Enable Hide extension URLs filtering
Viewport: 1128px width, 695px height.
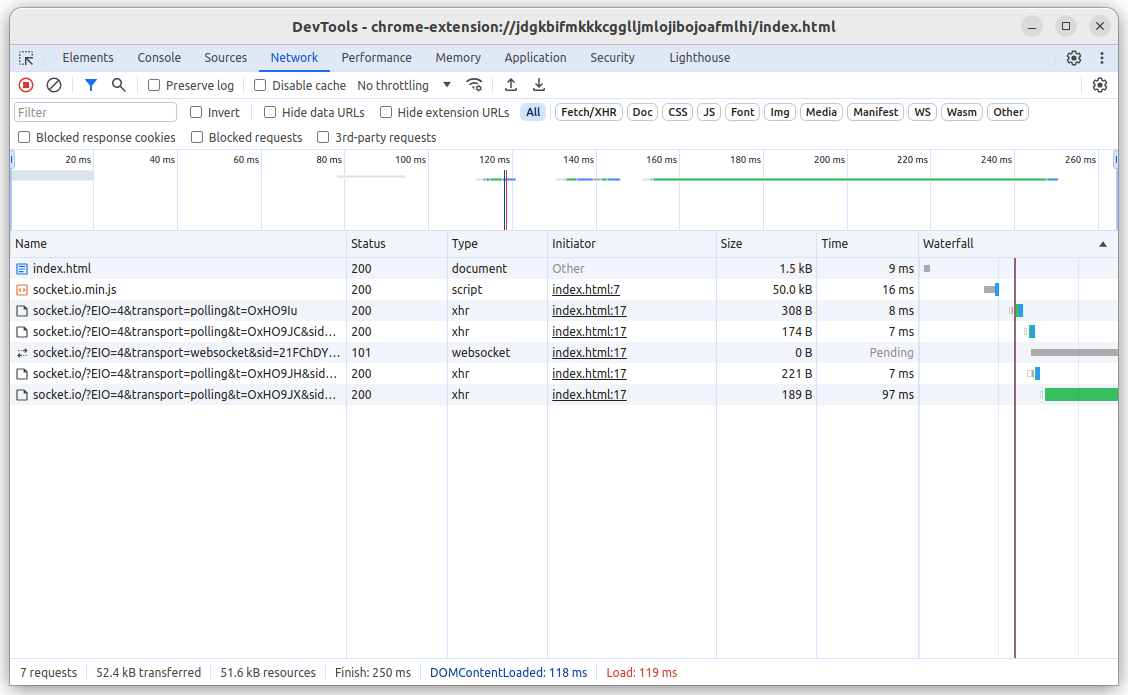385,112
